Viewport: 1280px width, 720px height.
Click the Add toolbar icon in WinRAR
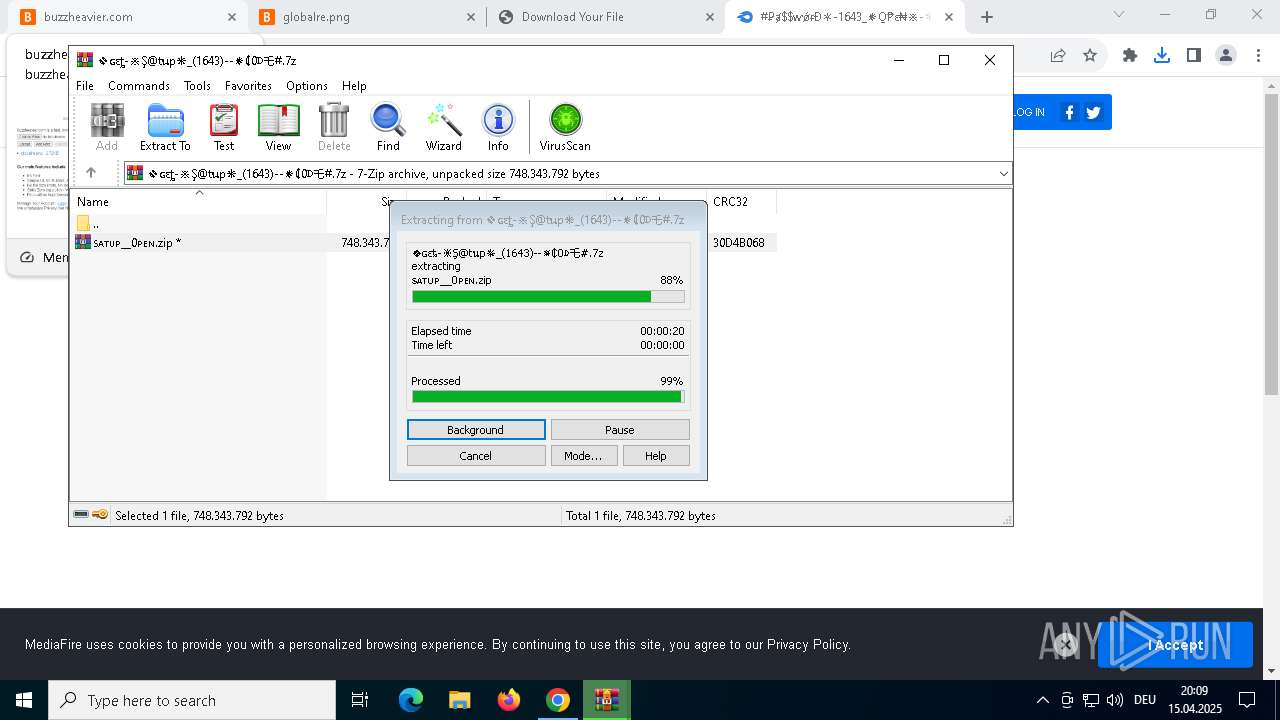pos(107,127)
